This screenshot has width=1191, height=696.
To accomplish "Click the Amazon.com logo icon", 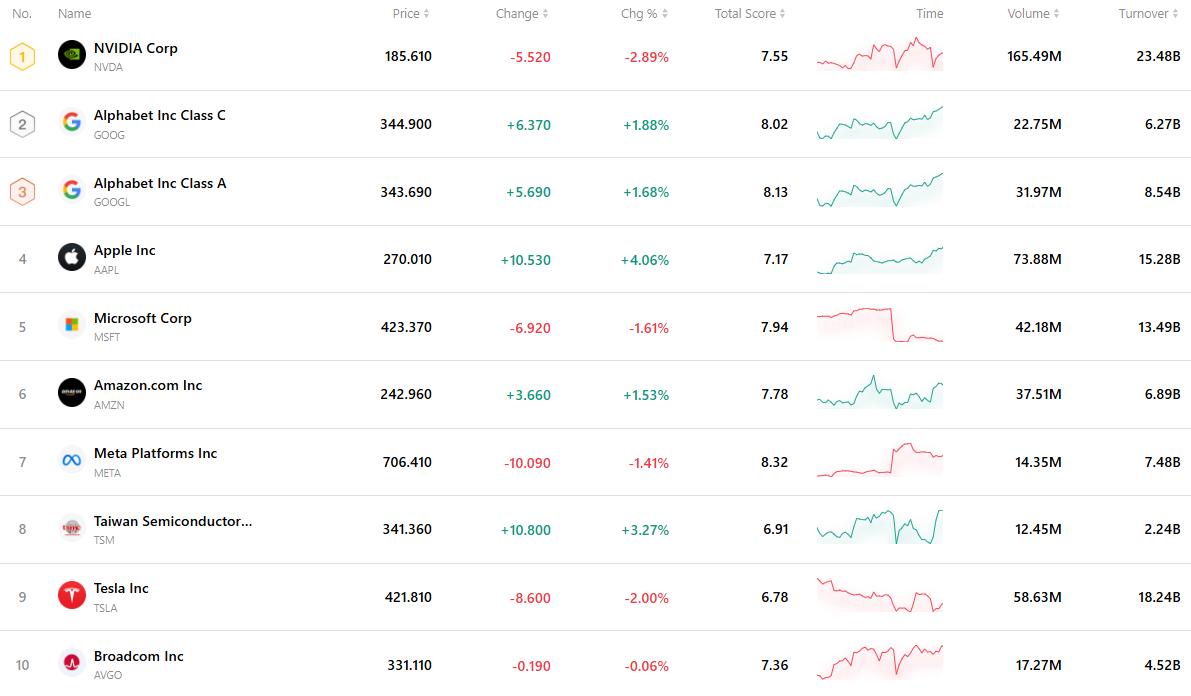I will (72, 393).
